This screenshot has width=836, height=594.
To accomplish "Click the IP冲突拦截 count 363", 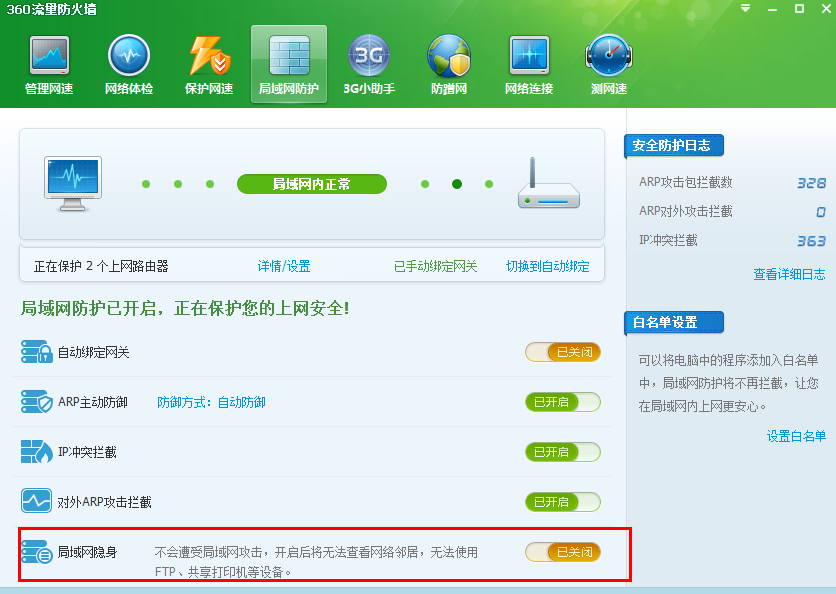I will [x=811, y=241].
